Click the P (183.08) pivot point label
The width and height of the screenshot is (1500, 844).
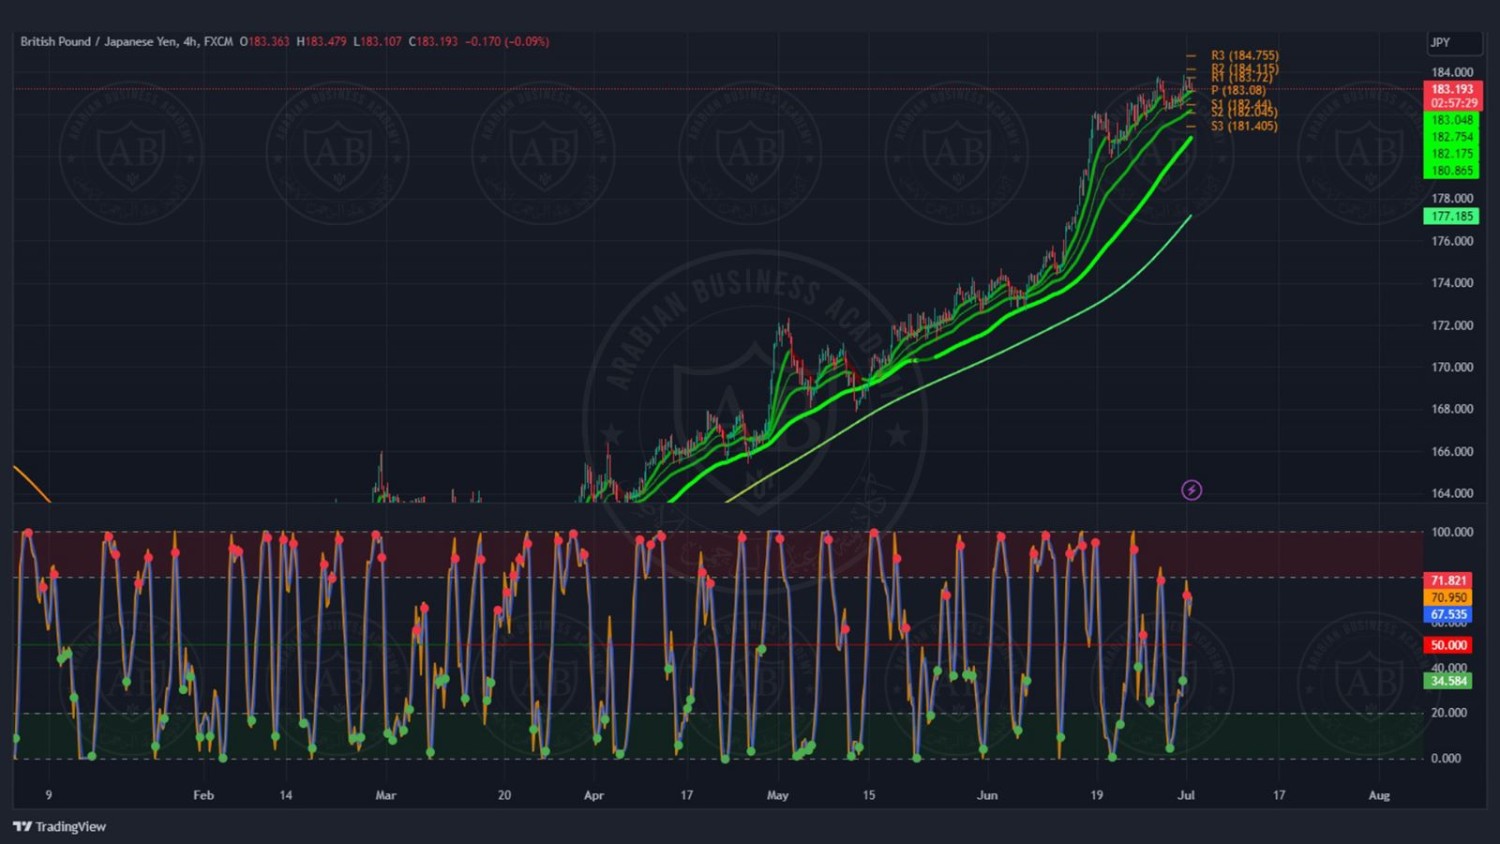1238,90
